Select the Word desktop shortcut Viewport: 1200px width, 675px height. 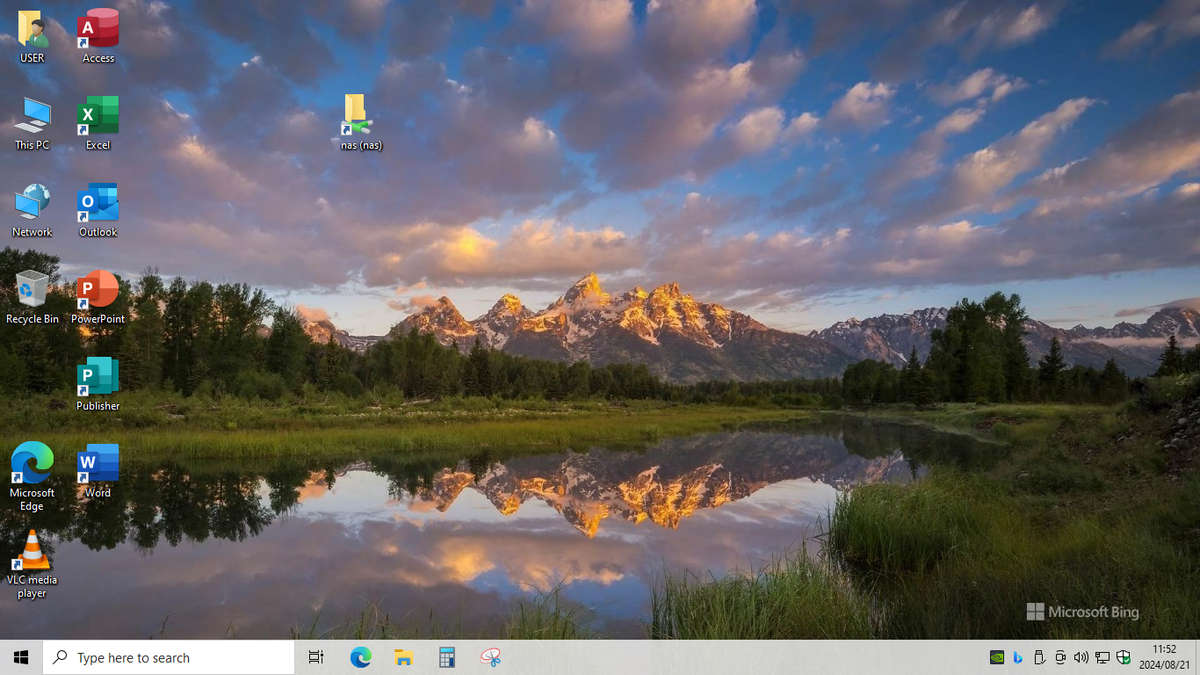[98, 464]
